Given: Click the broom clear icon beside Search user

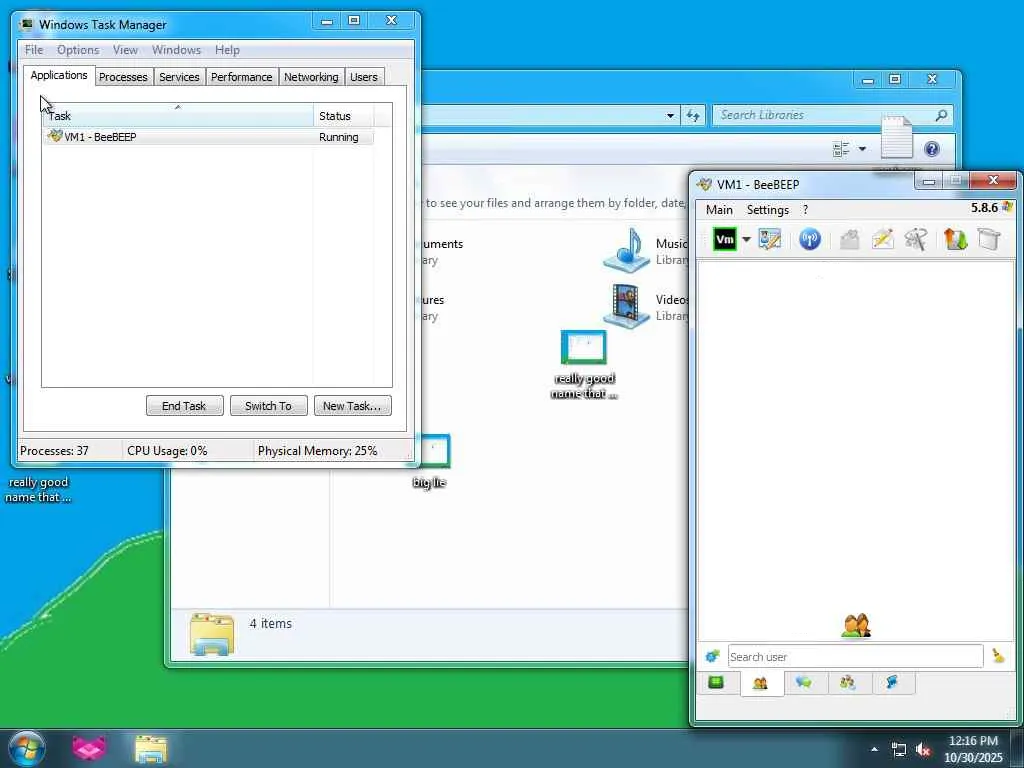Looking at the screenshot, I should tap(998, 656).
